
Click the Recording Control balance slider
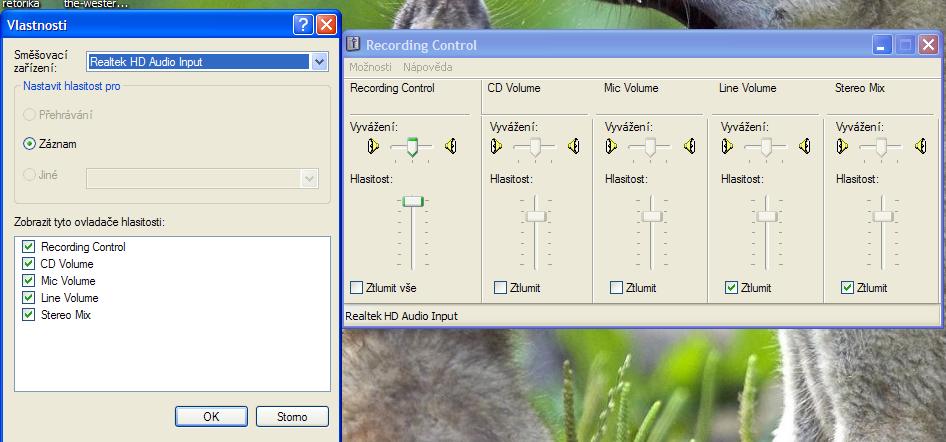coord(412,147)
